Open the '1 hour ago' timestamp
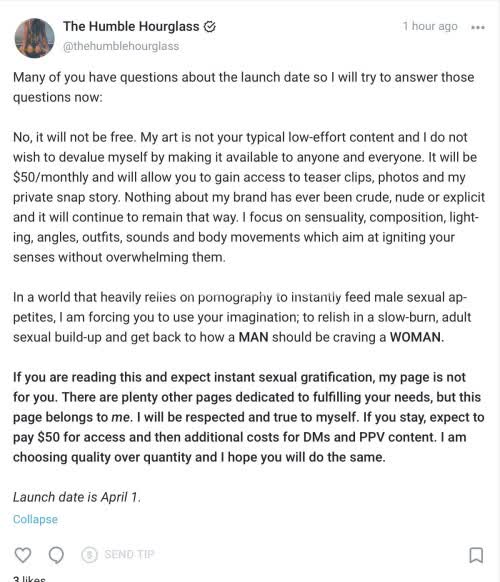Viewport: 500px width, 582px height. (x=430, y=26)
